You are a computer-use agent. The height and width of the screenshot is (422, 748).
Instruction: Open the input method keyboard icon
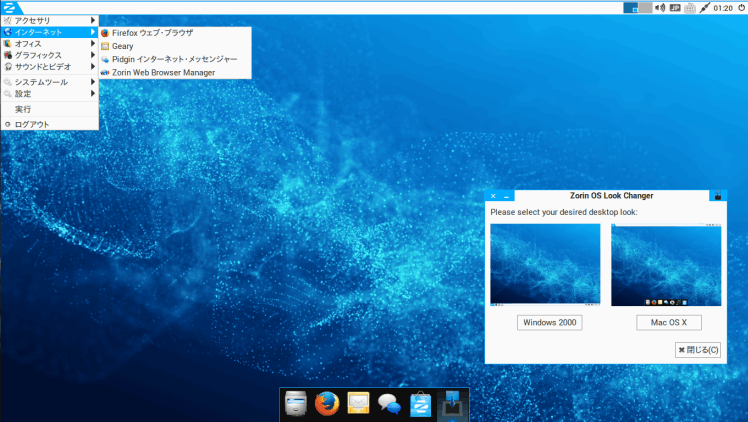point(690,8)
